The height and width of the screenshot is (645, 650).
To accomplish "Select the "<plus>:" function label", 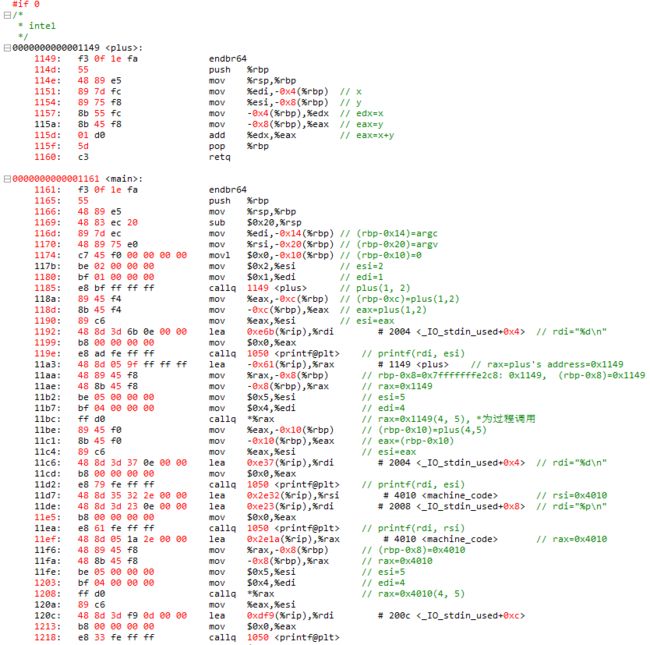I will (x=124, y=48).
